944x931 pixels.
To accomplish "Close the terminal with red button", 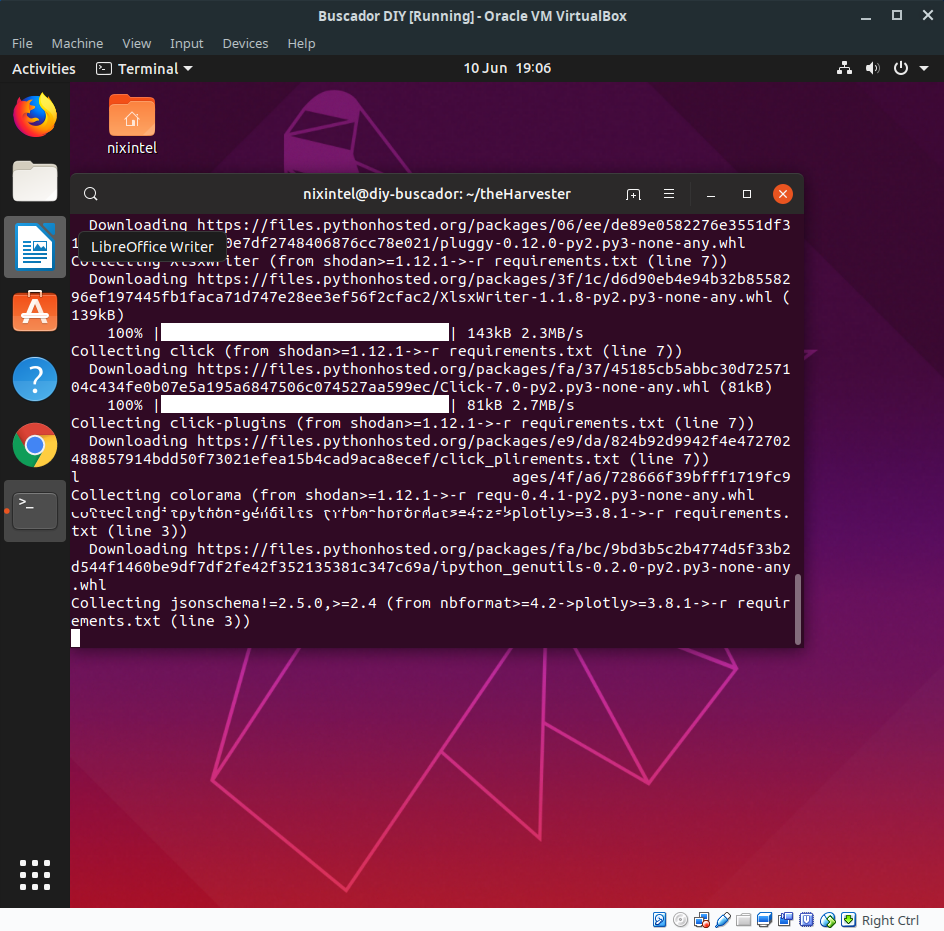I will 783,194.
